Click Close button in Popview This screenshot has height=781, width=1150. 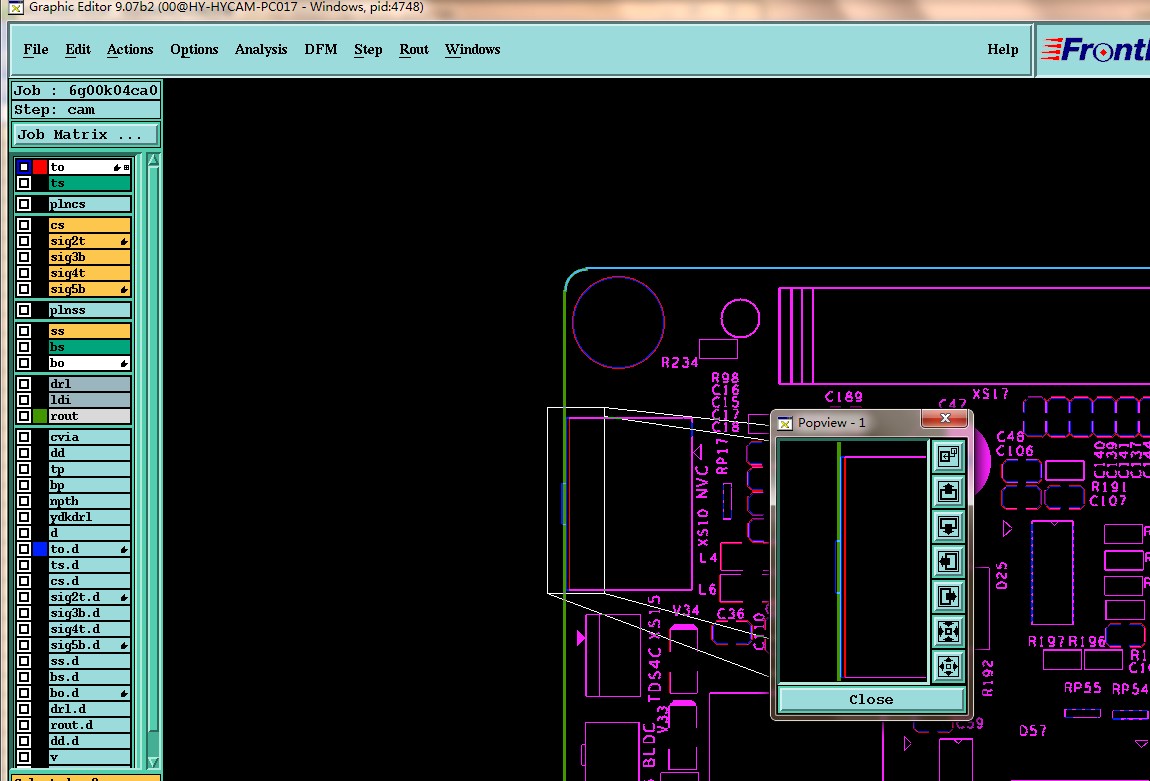click(x=871, y=699)
